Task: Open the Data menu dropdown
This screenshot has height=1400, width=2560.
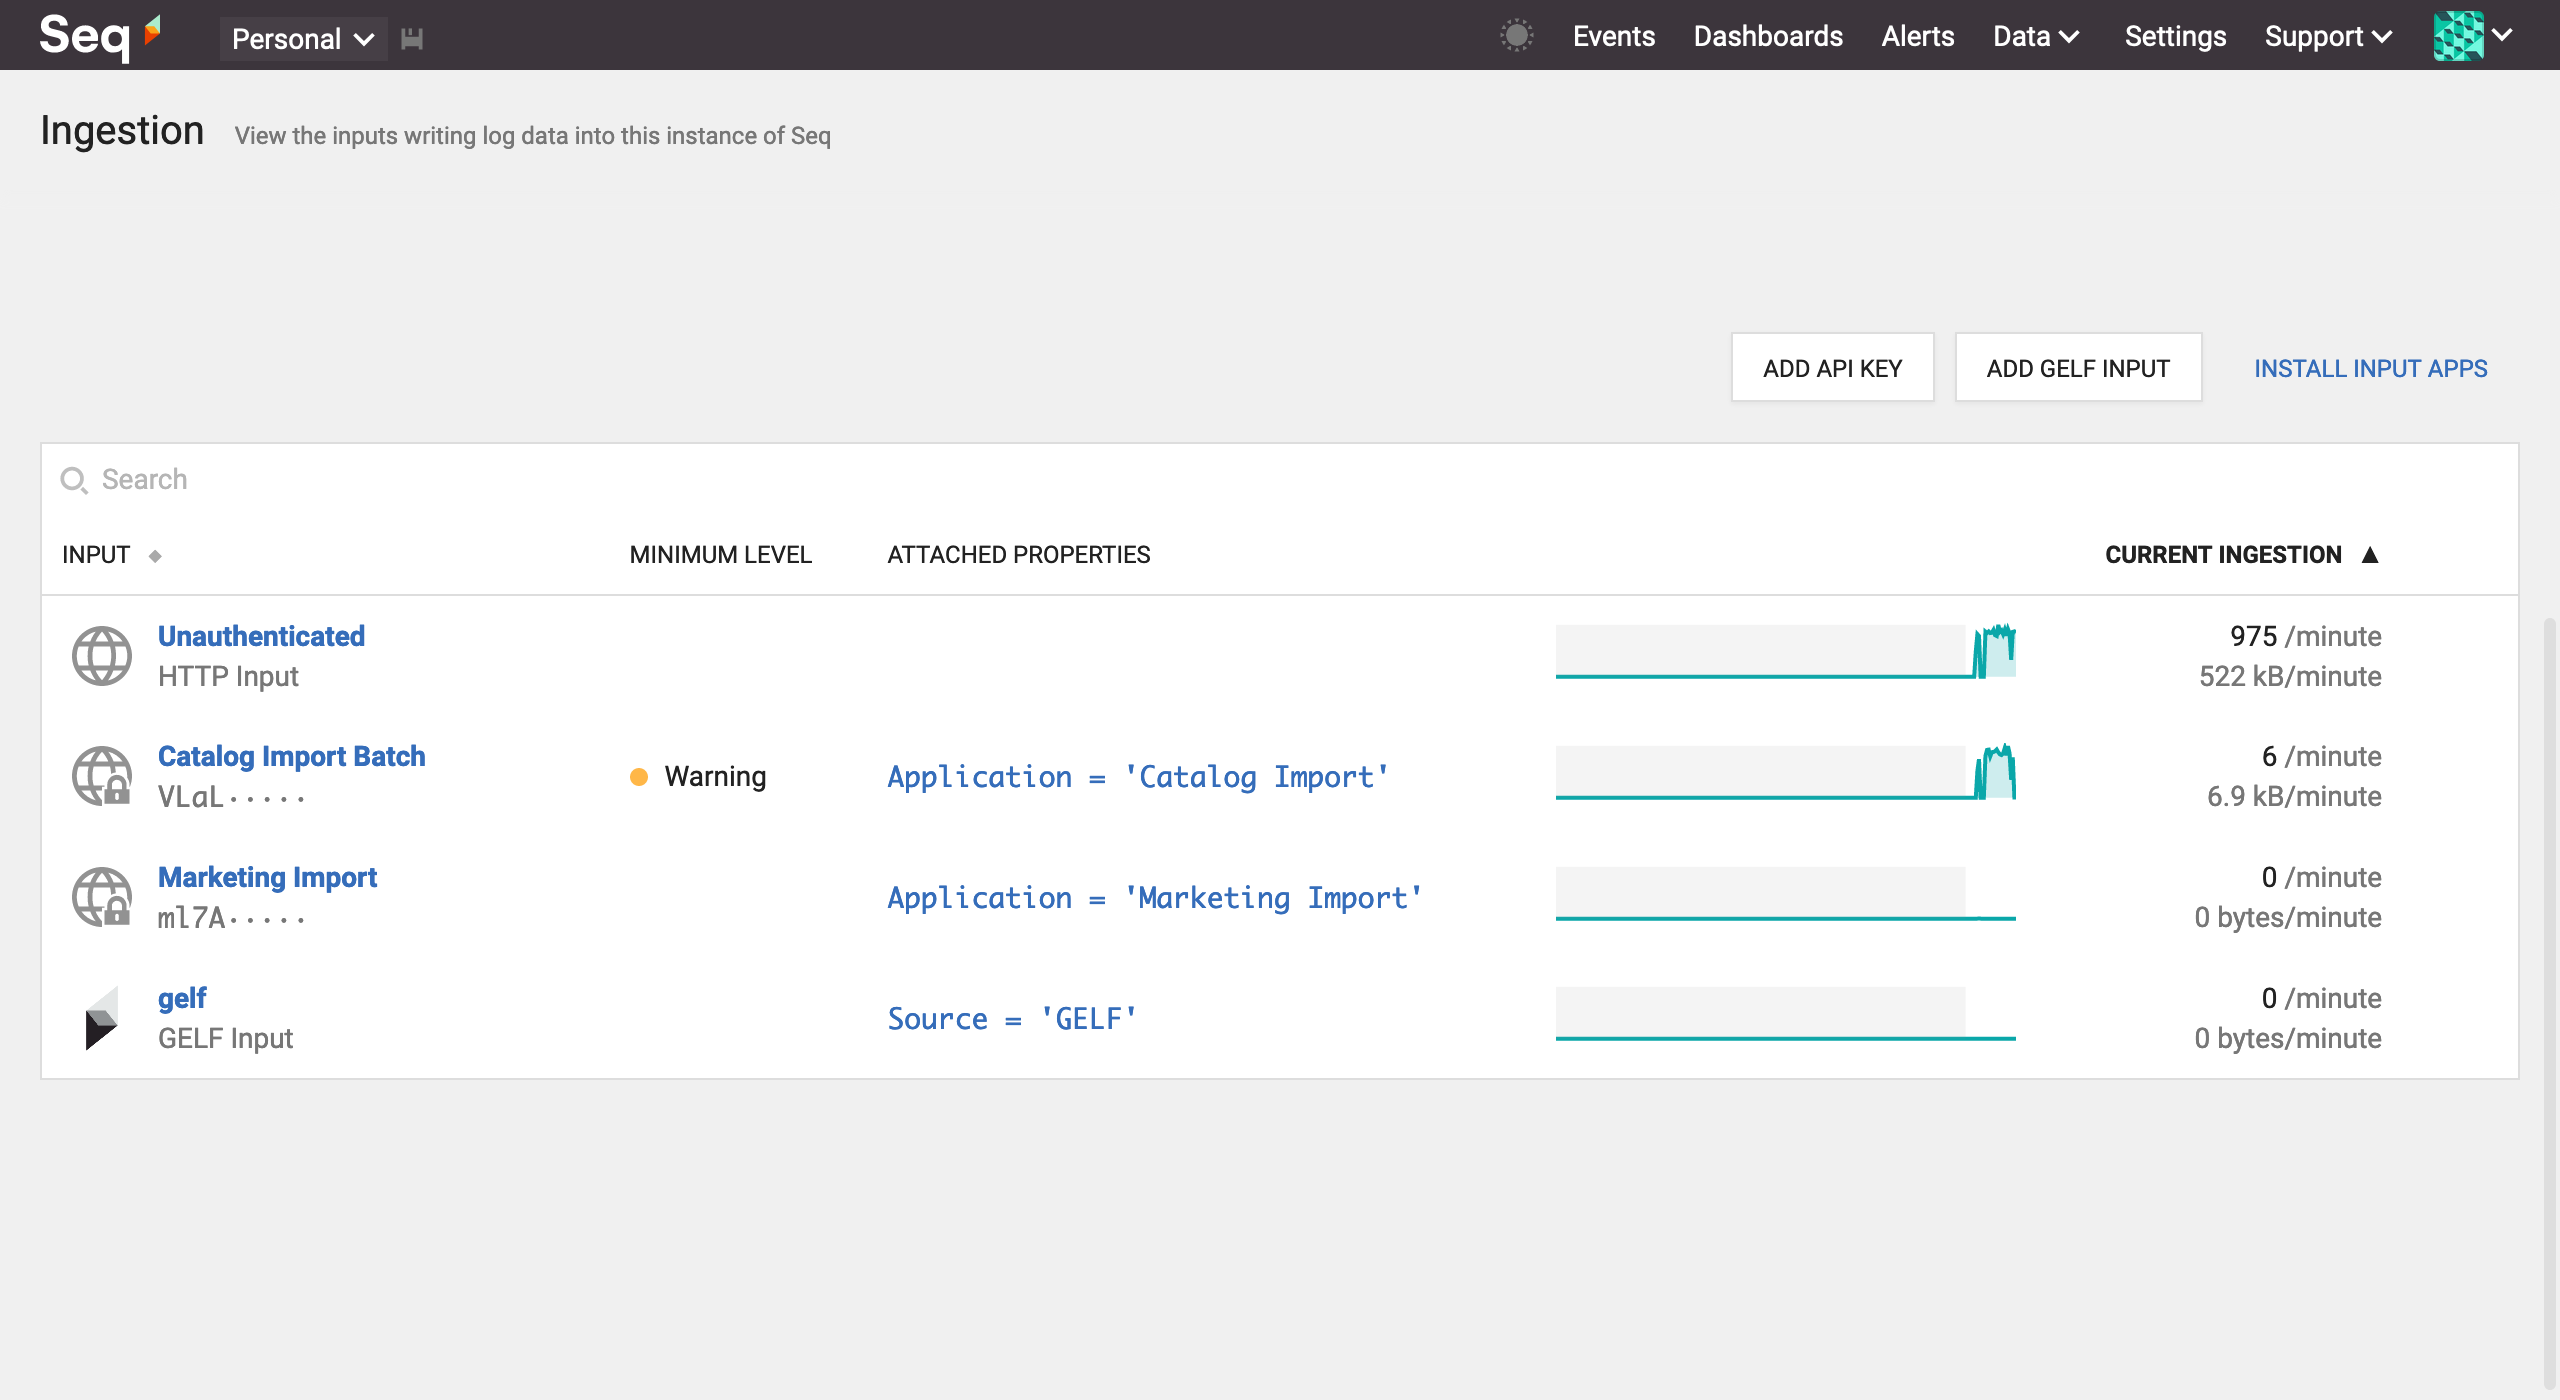Action: point(2036,36)
